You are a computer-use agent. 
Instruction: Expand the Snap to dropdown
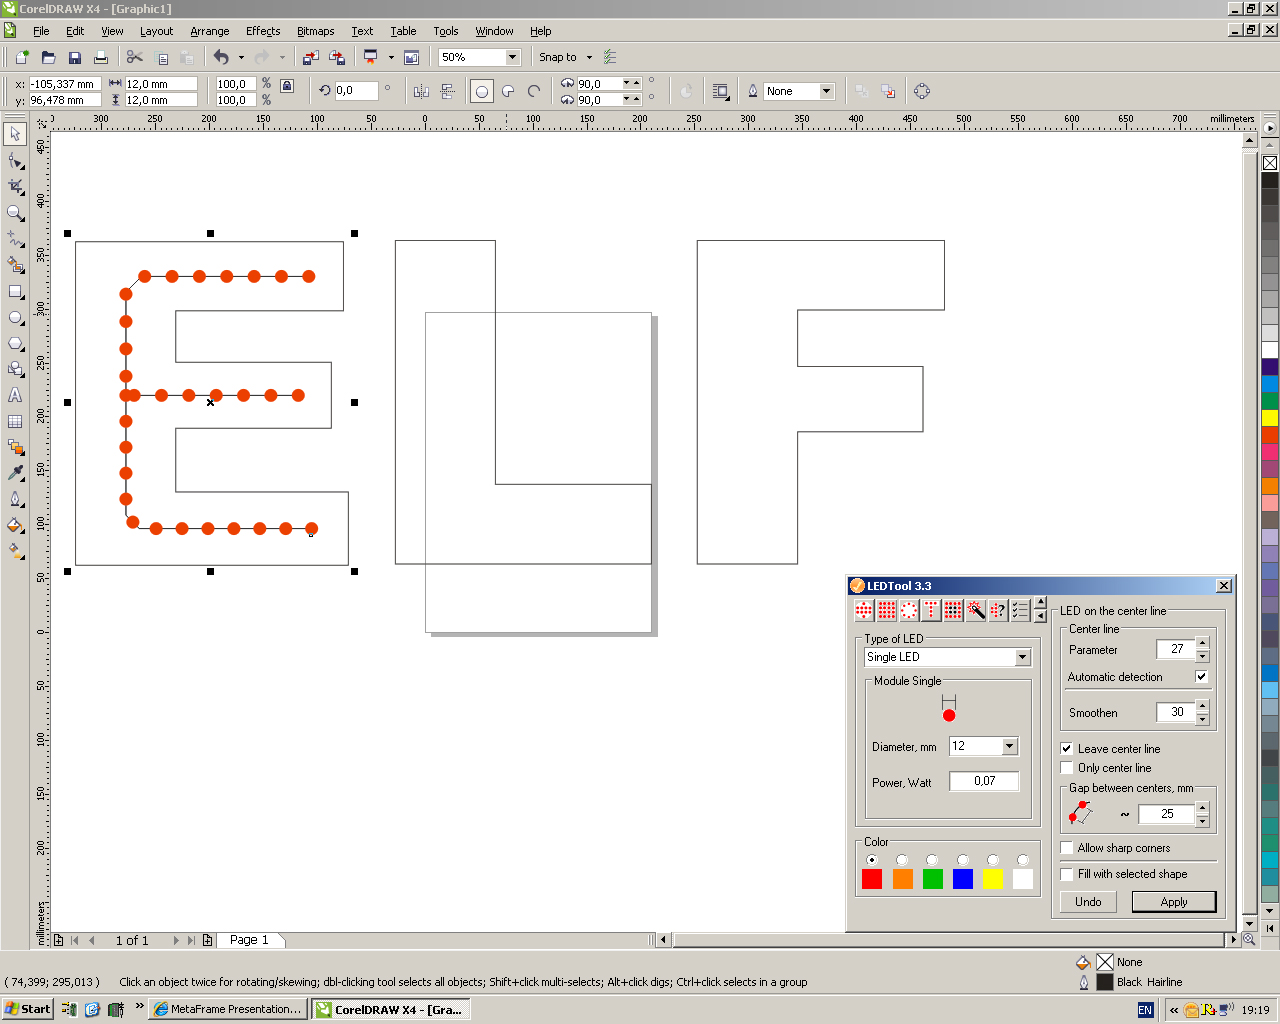(589, 58)
